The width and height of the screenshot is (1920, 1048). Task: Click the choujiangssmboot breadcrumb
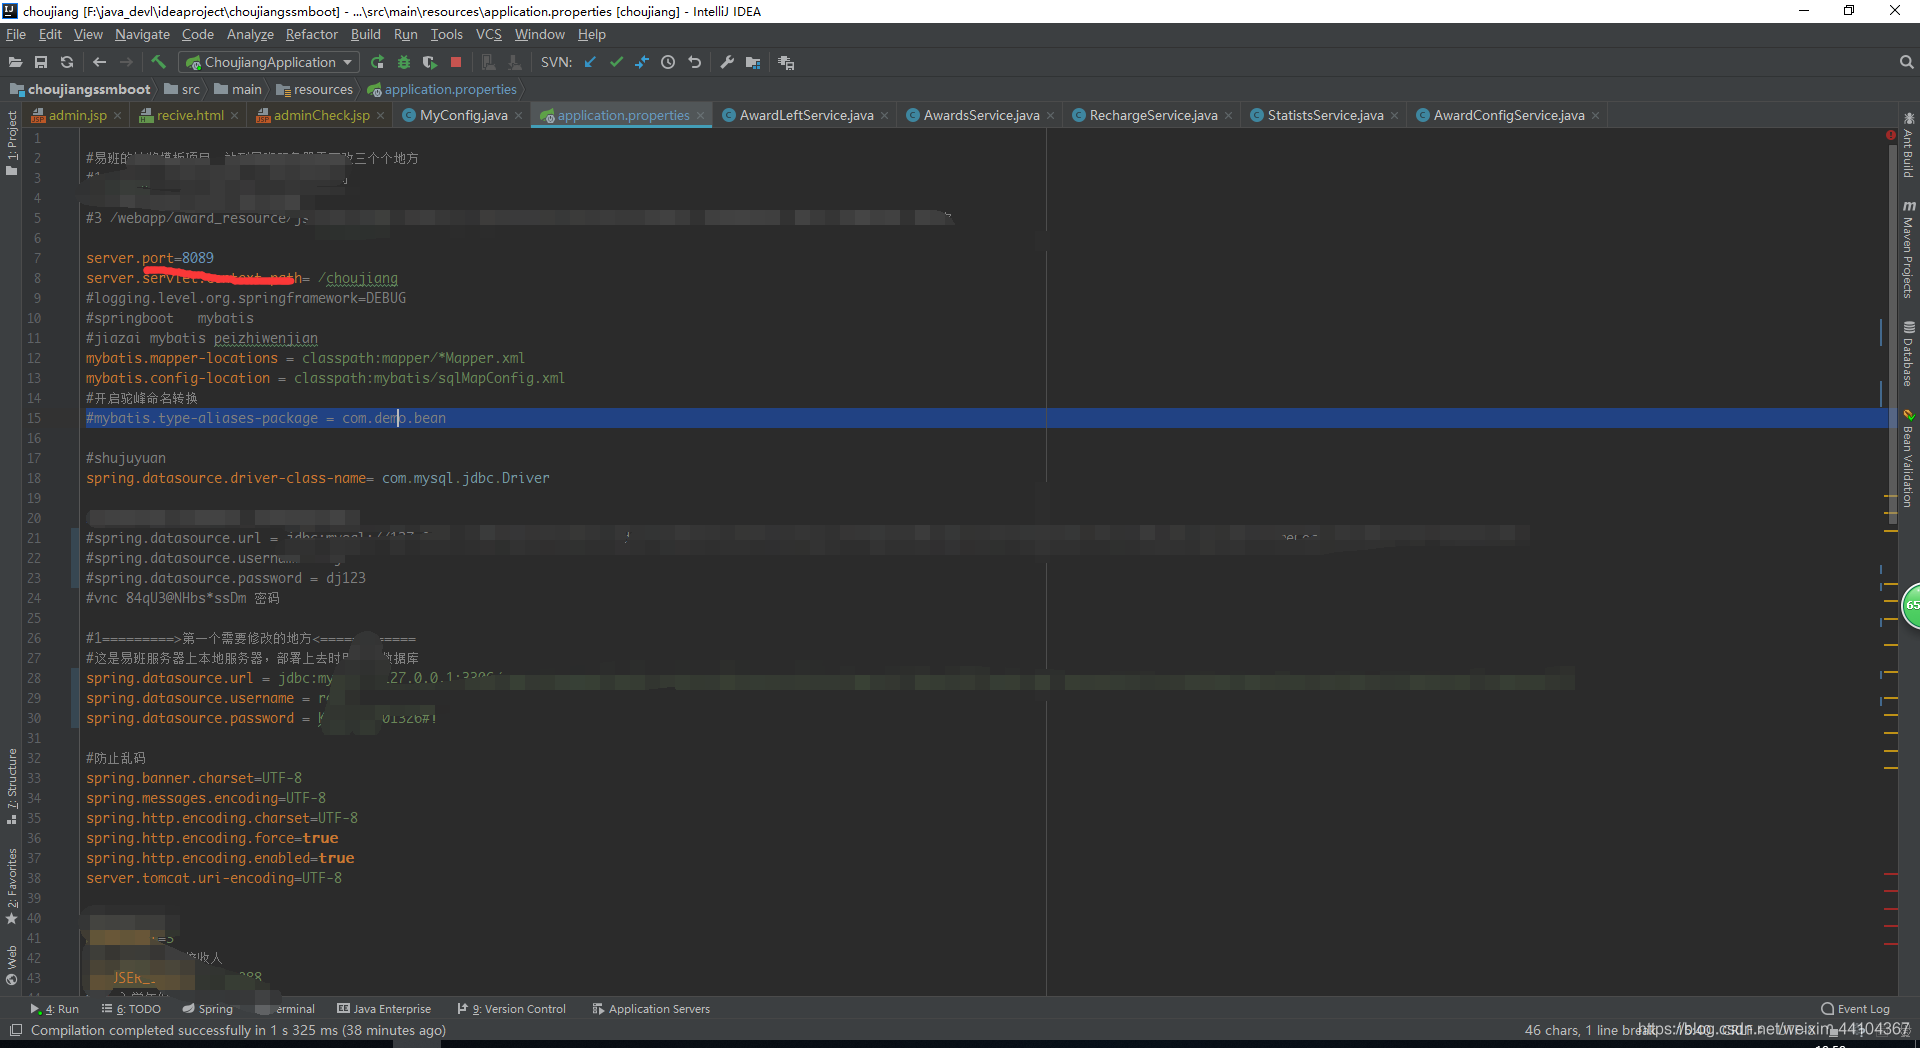[x=81, y=89]
